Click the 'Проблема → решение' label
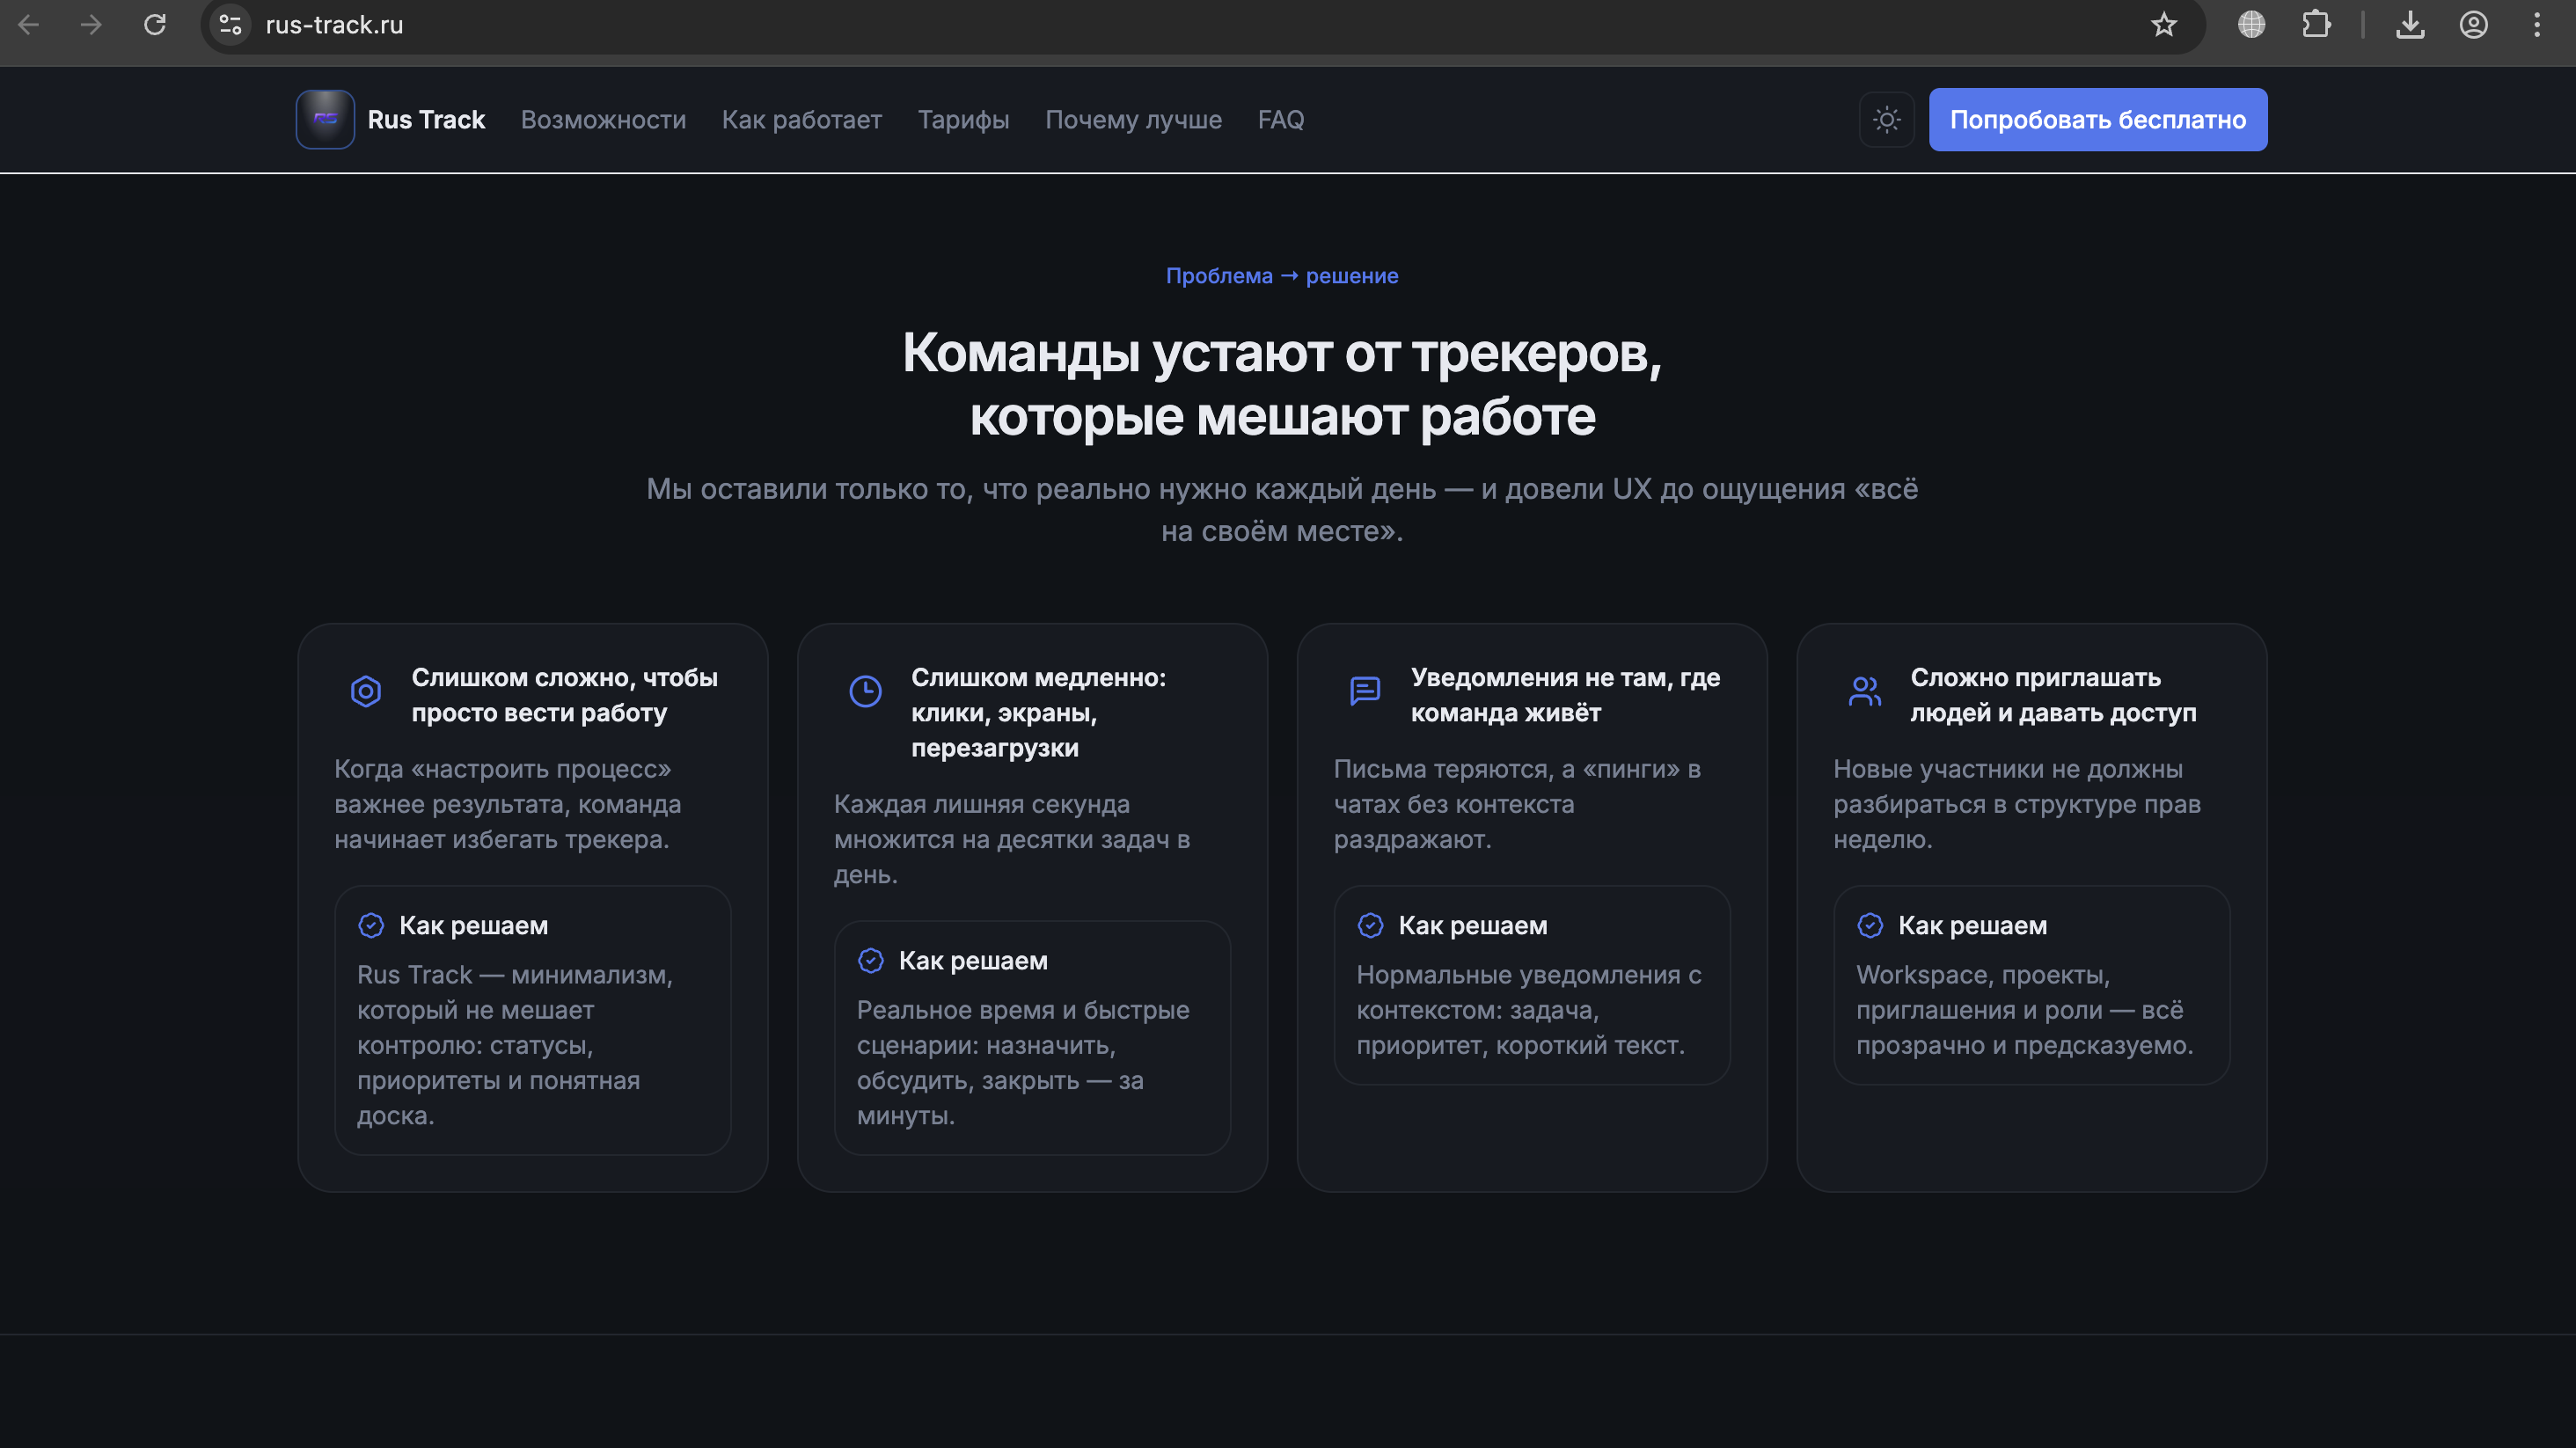The width and height of the screenshot is (2576, 1448). (1282, 276)
